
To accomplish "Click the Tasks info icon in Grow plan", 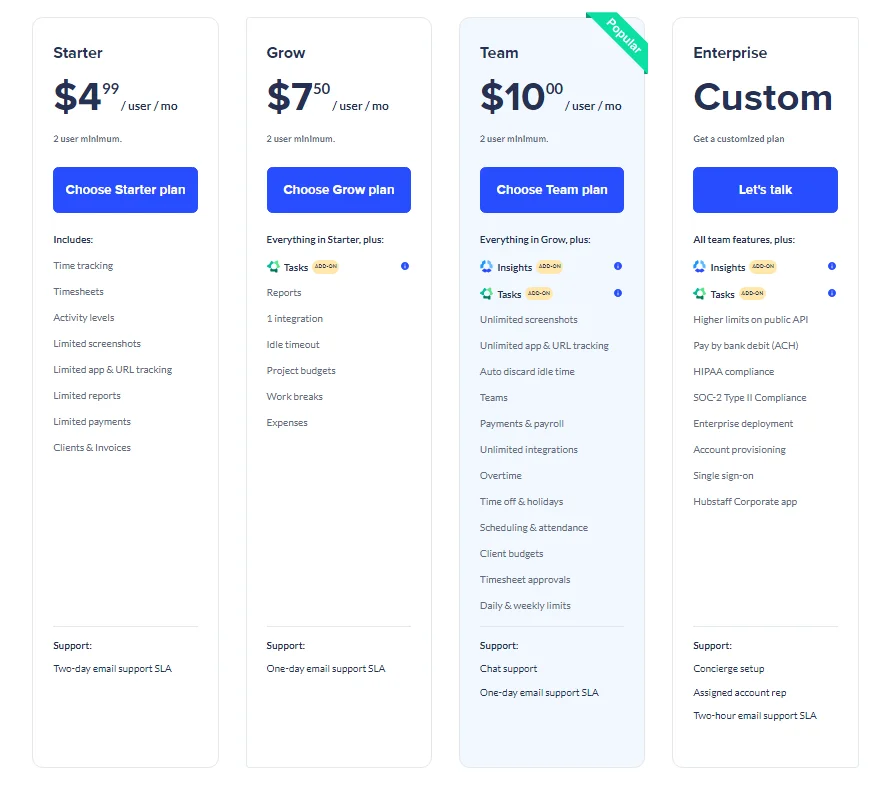I will click(x=404, y=266).
